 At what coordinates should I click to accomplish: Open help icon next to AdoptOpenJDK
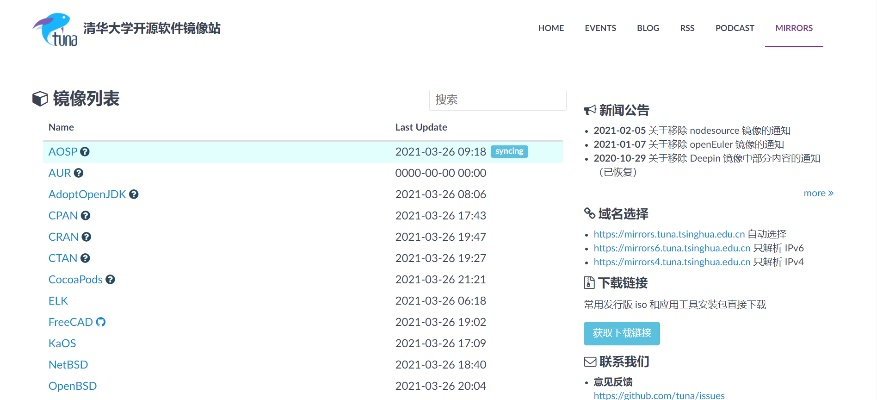click(134, 194)
